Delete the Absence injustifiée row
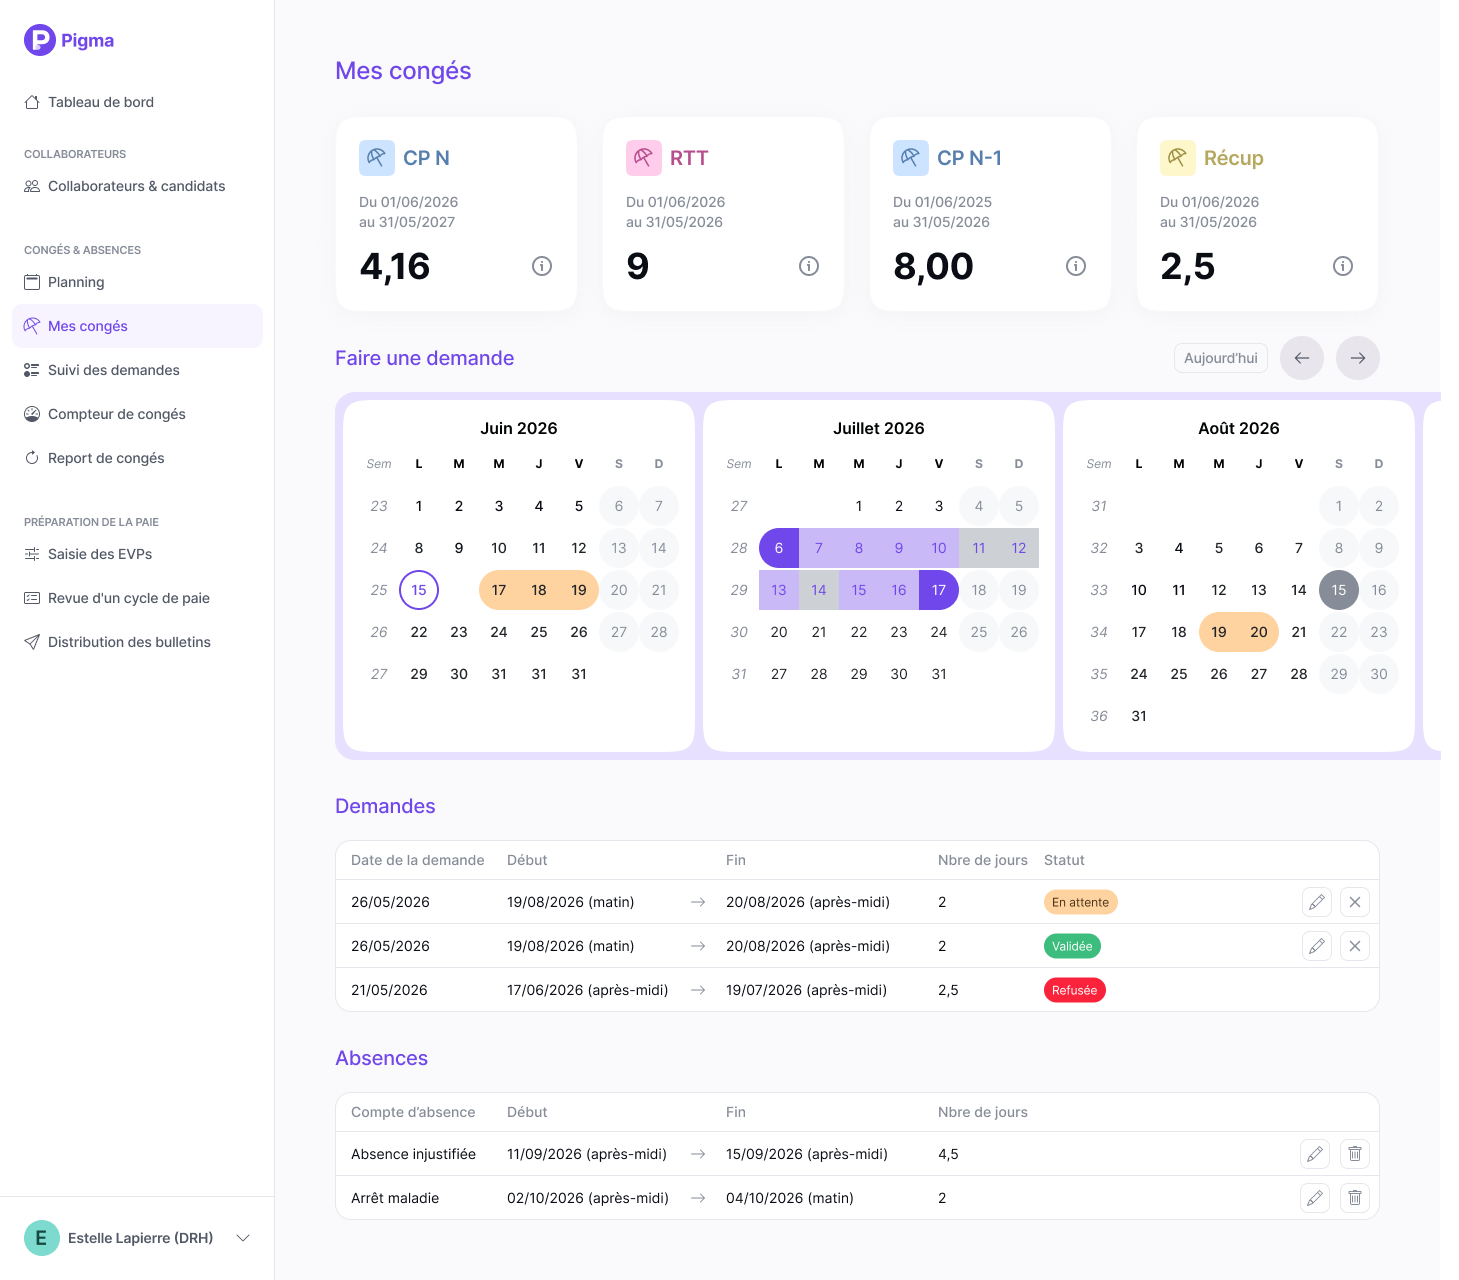This screenshot has width=1459, height=1280. tap(1355, 1154)
